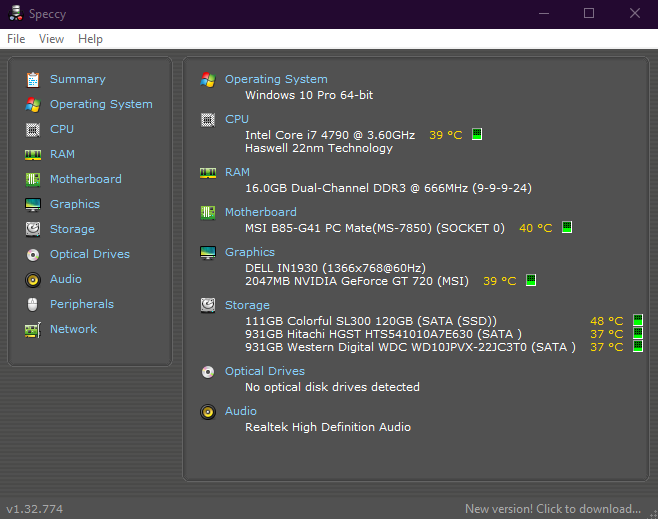Open Motherboard section in sidebar
The height and width of the screenshot is (519, 658).
[86, 179]
